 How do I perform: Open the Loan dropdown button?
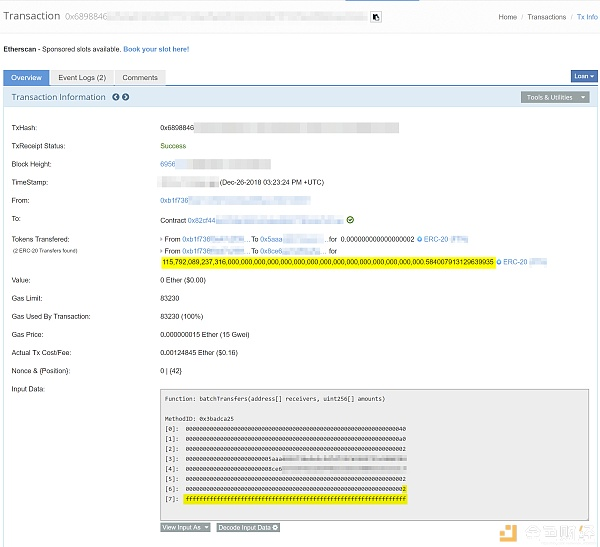tap(584, 76)
